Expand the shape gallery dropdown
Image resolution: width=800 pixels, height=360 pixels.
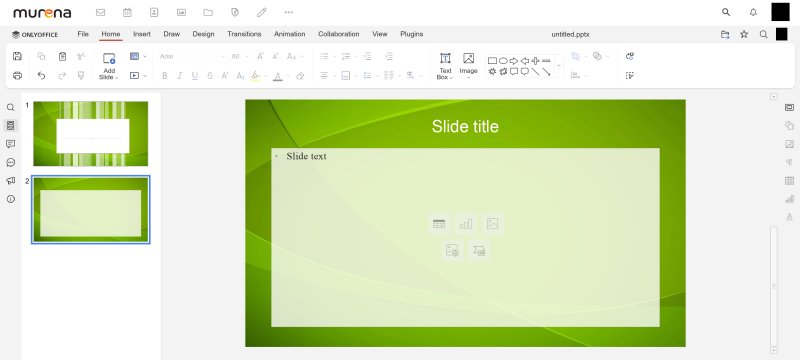(x=559, y=66)
